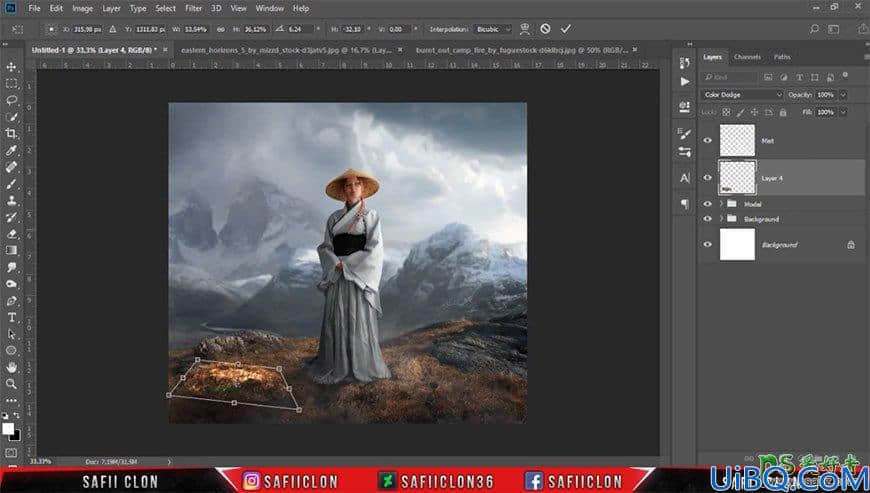Viewport: 870px width, 493px height.
Task: Select the Hand tool
Action: click(x=11, y=367)
